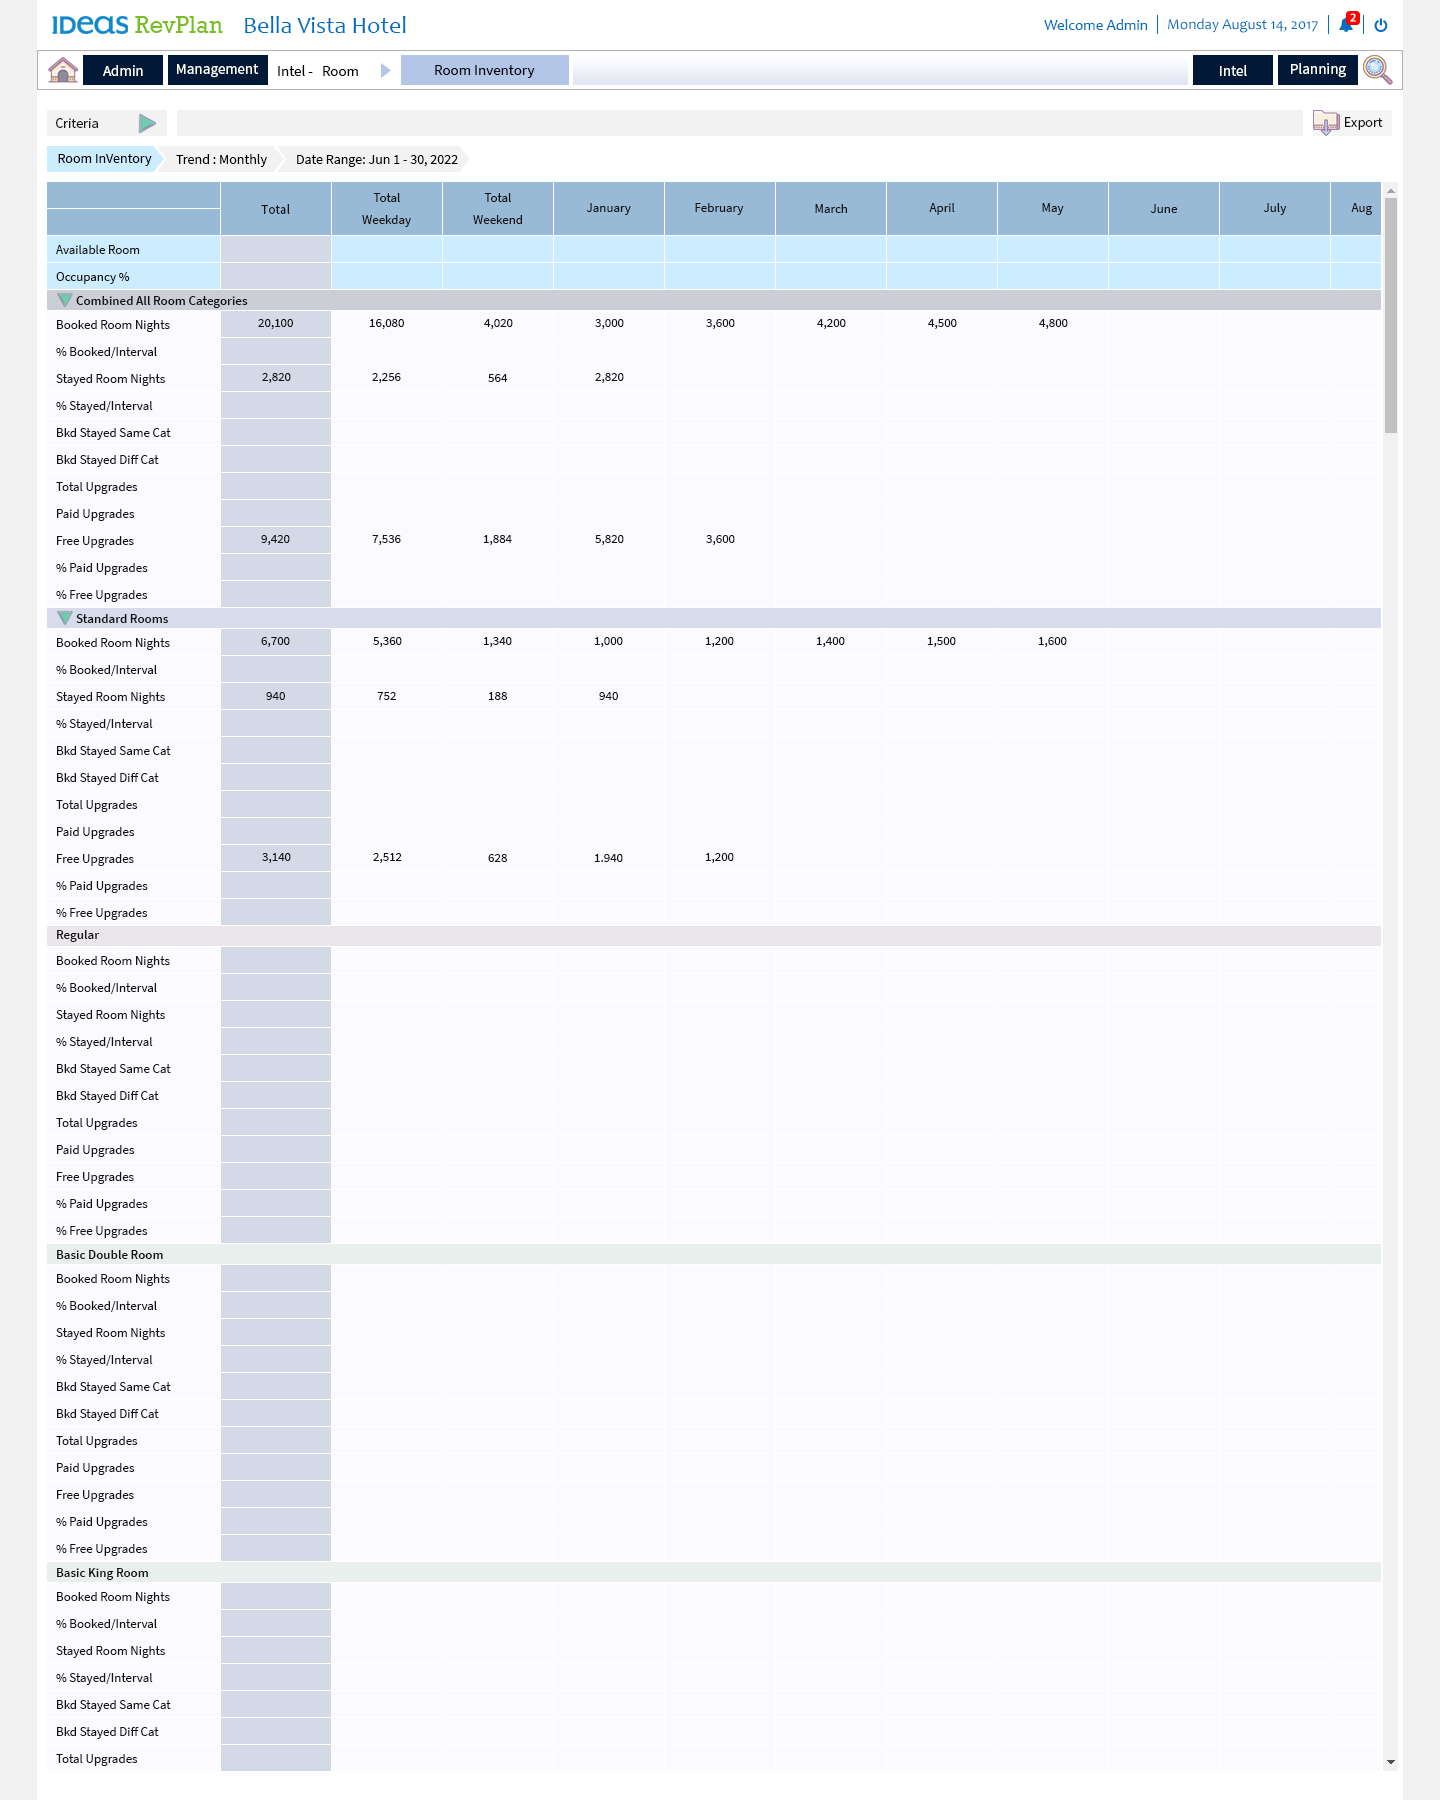Viewport: 1440px width, 1800px height.
Task: Click the January column header
Action: (608, 209)
